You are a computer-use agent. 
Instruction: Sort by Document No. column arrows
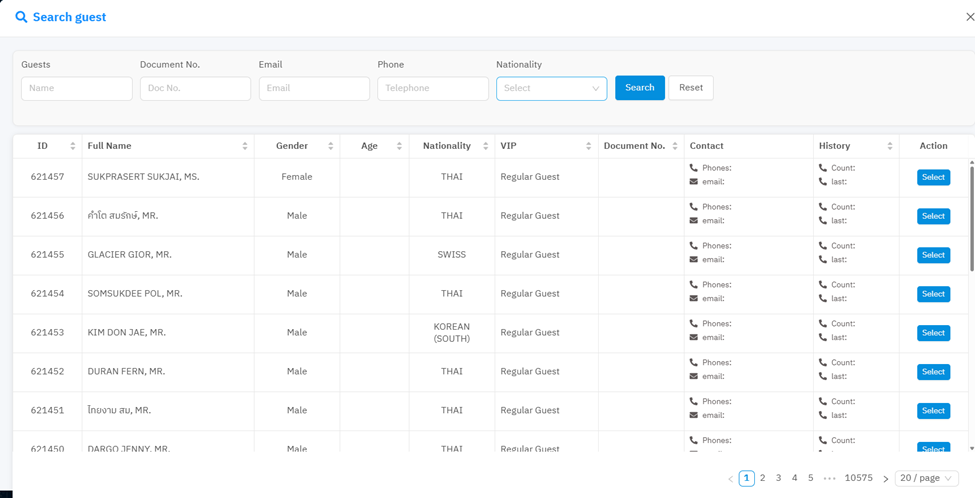(675, 146)
